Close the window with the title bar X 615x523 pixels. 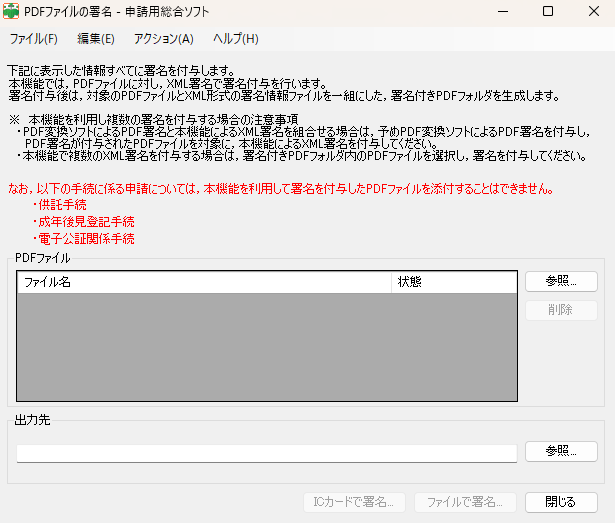[x=593, y=12]
